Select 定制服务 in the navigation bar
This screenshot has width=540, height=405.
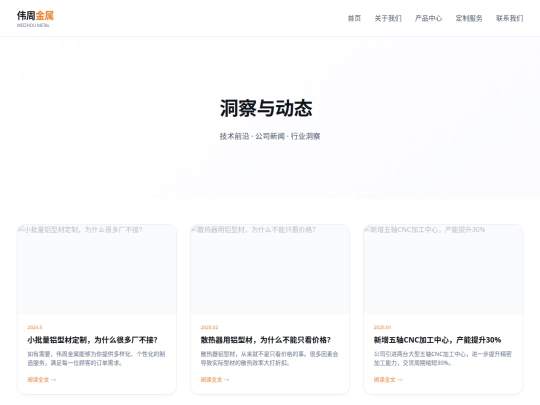click(469, 18)
